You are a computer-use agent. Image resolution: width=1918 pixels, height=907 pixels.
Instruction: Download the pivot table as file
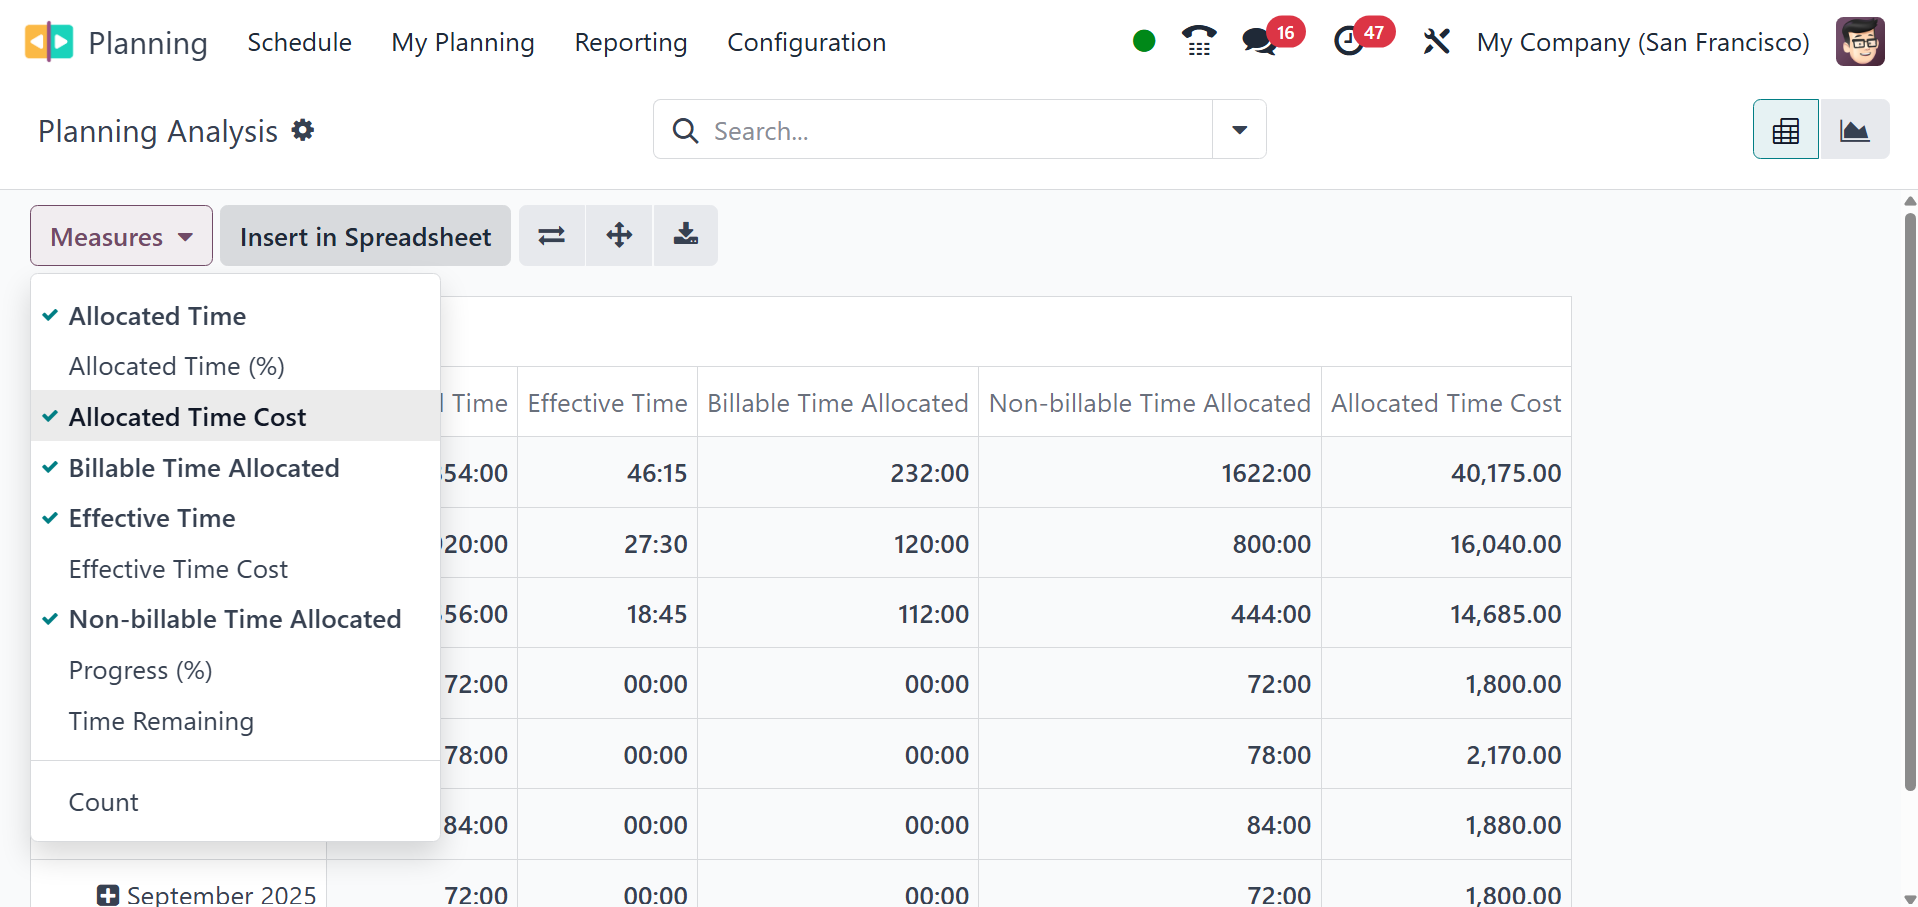(686, 236)
